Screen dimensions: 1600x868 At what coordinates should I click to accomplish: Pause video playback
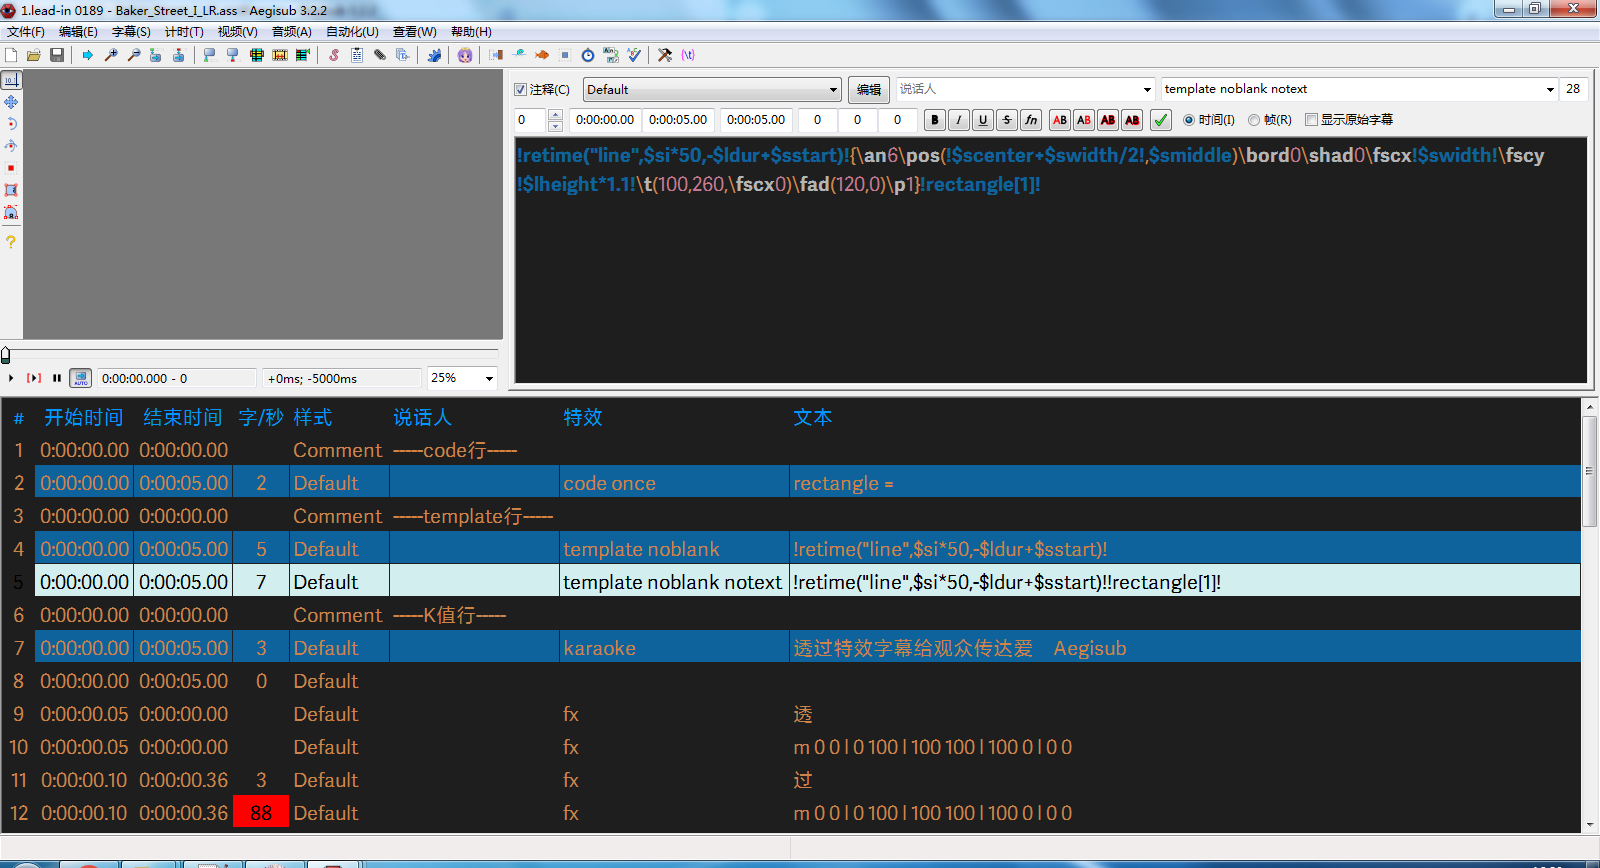pos(57,378)
